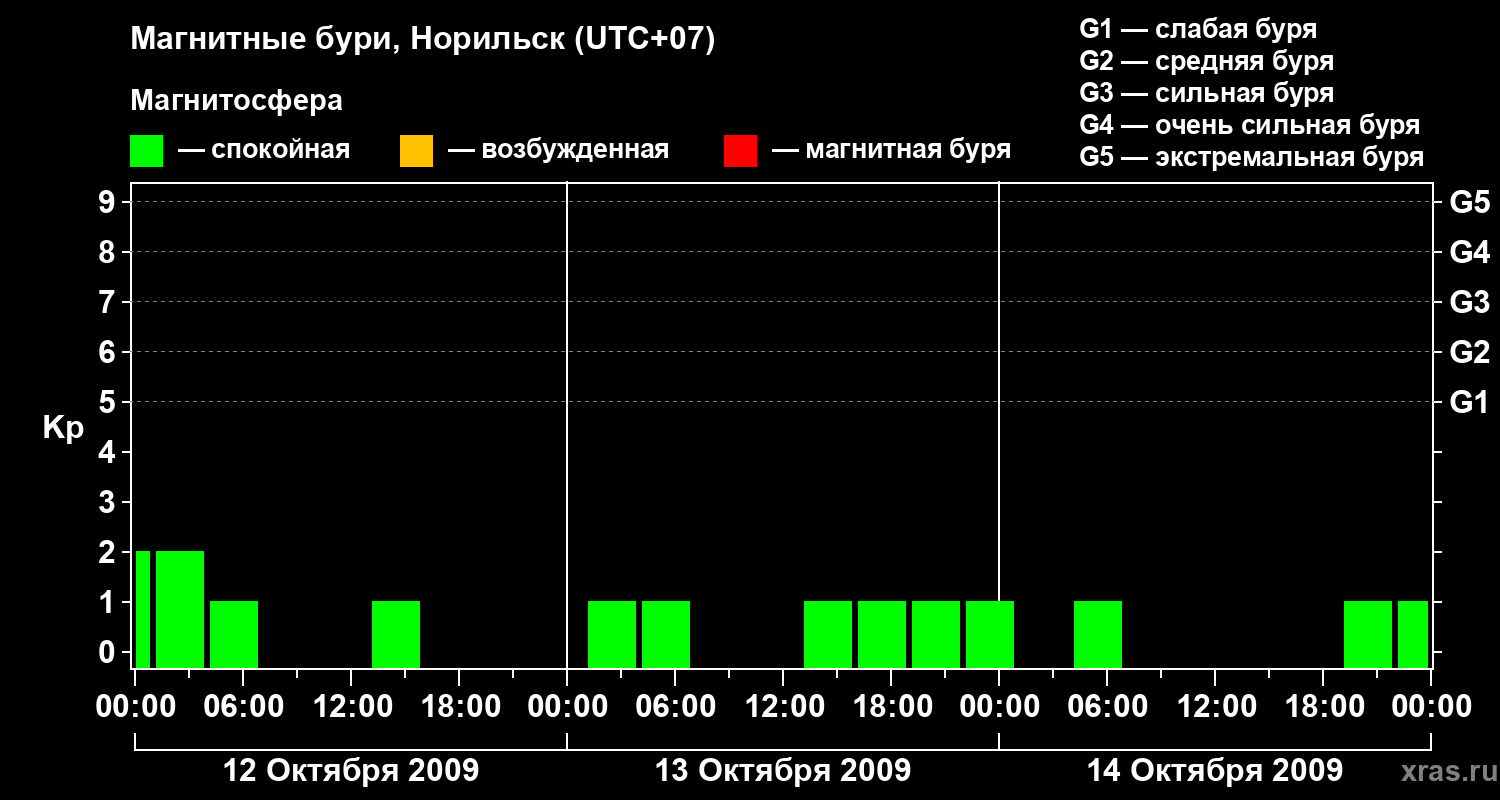Click the narrow first Kp 2 bar on 12 October
The image size is (1500, 800).
tap(143, 609)
